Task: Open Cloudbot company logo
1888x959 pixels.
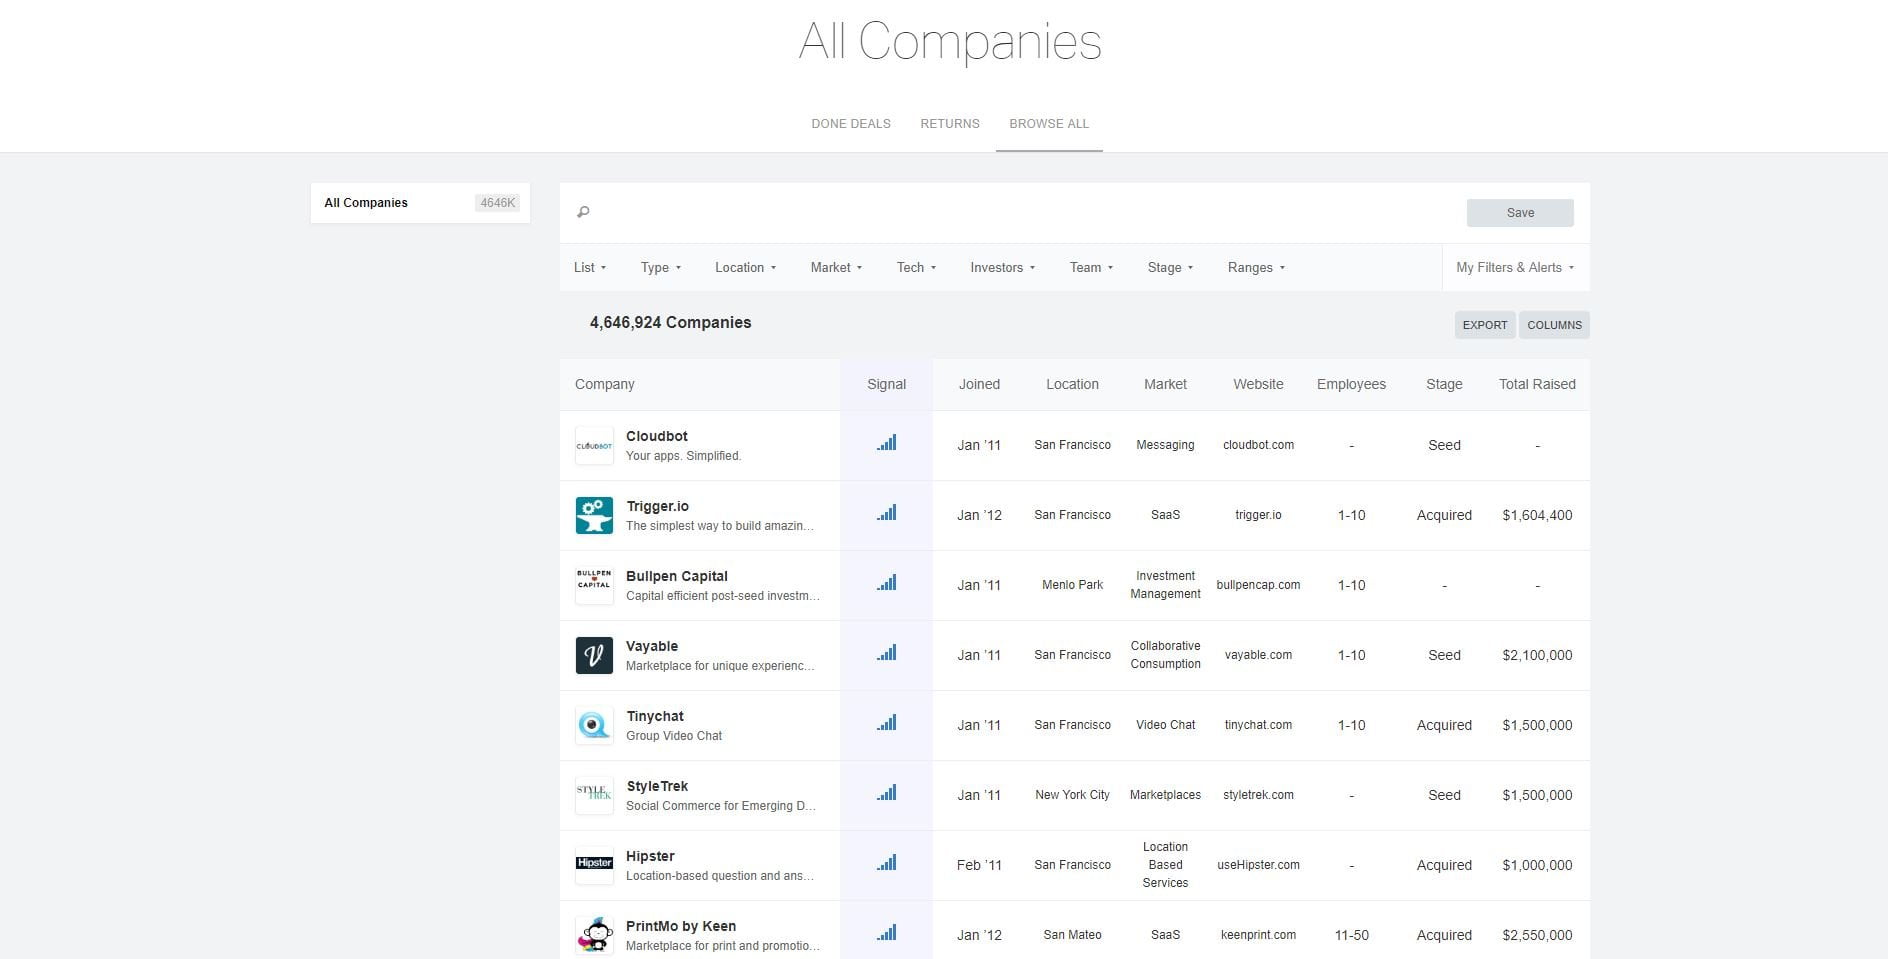Action: click(x=594, y=446)
